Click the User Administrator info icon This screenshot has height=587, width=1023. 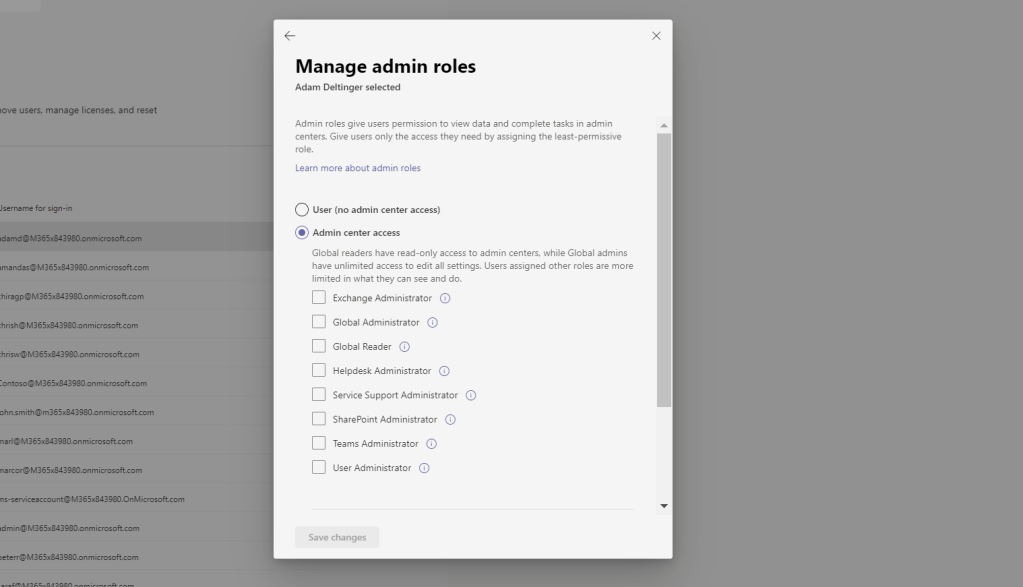point(424,468)
